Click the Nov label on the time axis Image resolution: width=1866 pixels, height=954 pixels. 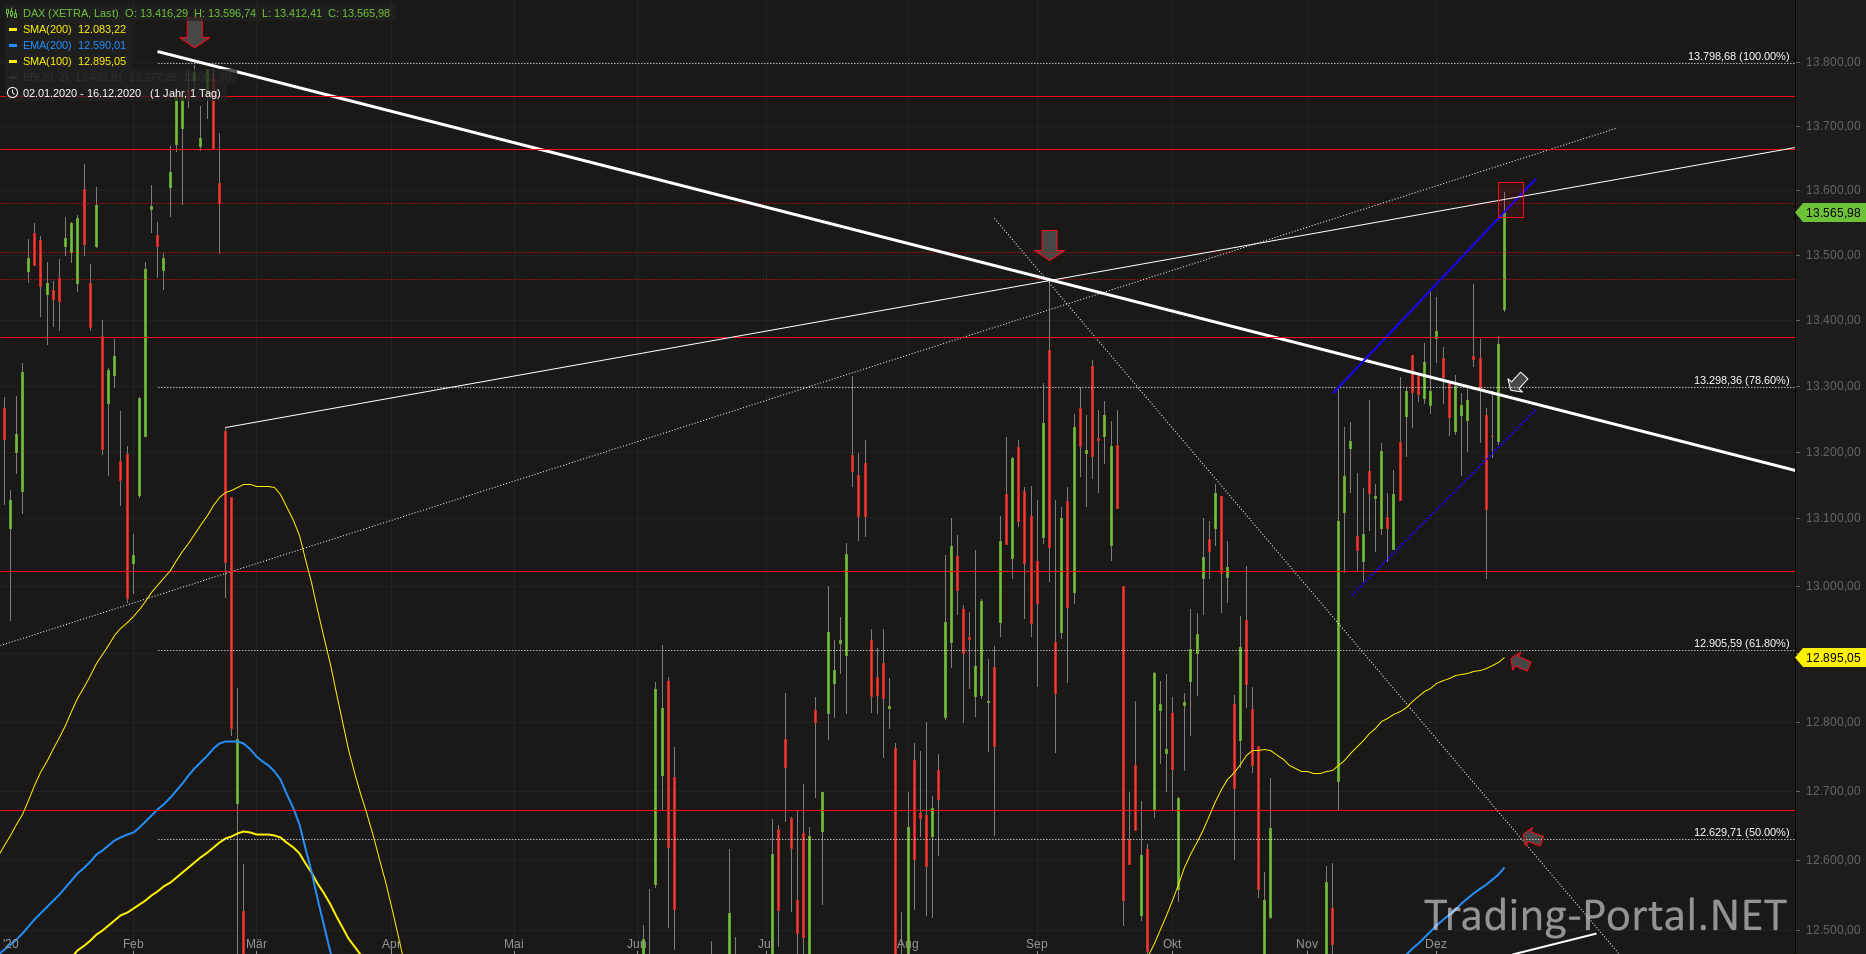pos(1307,944)
